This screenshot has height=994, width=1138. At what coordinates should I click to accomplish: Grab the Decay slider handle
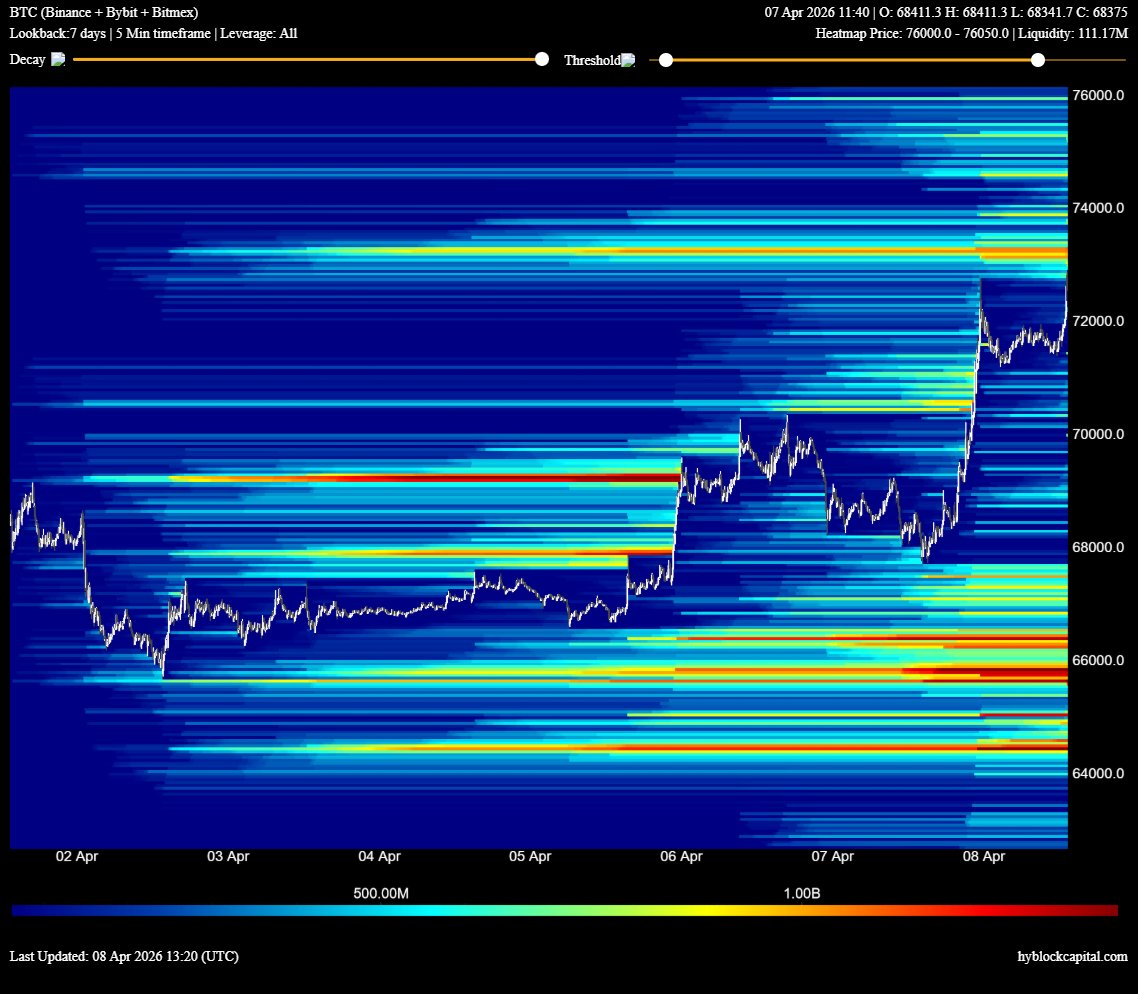(x=541, y=59)
